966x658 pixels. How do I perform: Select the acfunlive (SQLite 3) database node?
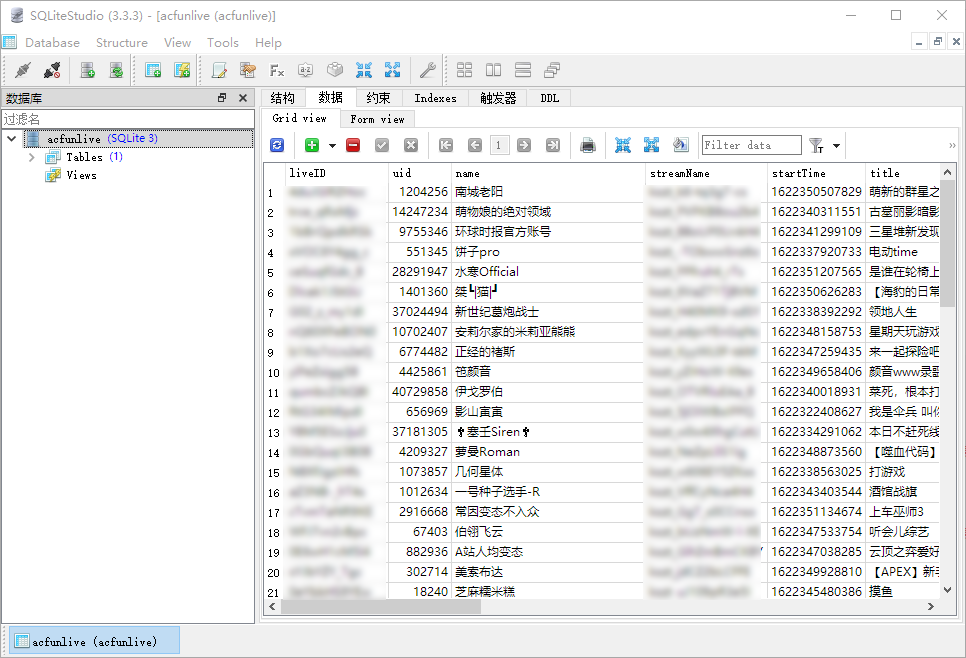coord(138,139)
